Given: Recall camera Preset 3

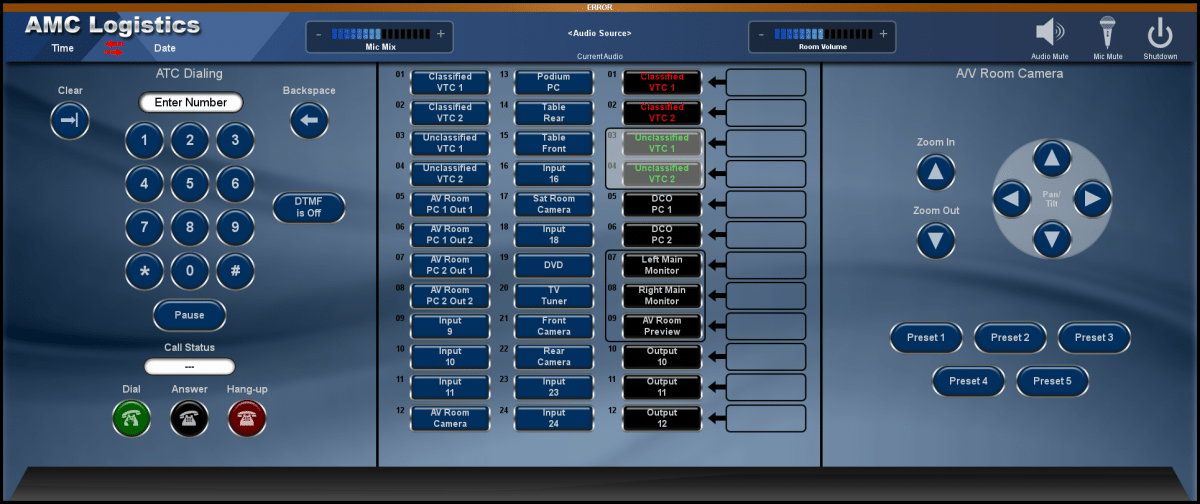Looking at the screenshot, I should pos(1094,338).
